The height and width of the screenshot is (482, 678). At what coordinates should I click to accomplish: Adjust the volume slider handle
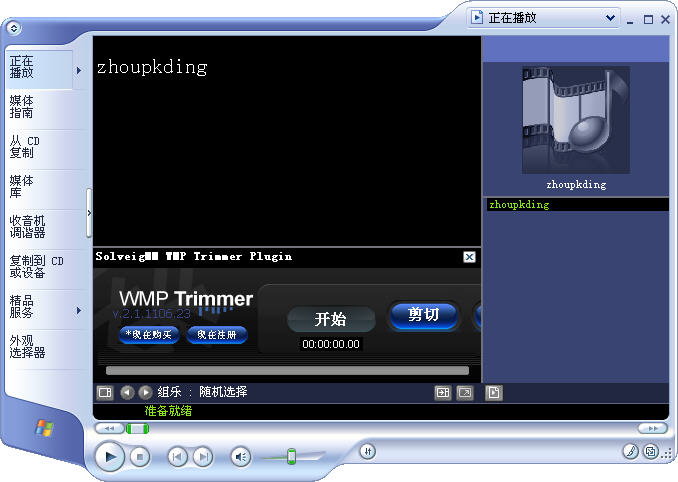(x=292, y=456)
